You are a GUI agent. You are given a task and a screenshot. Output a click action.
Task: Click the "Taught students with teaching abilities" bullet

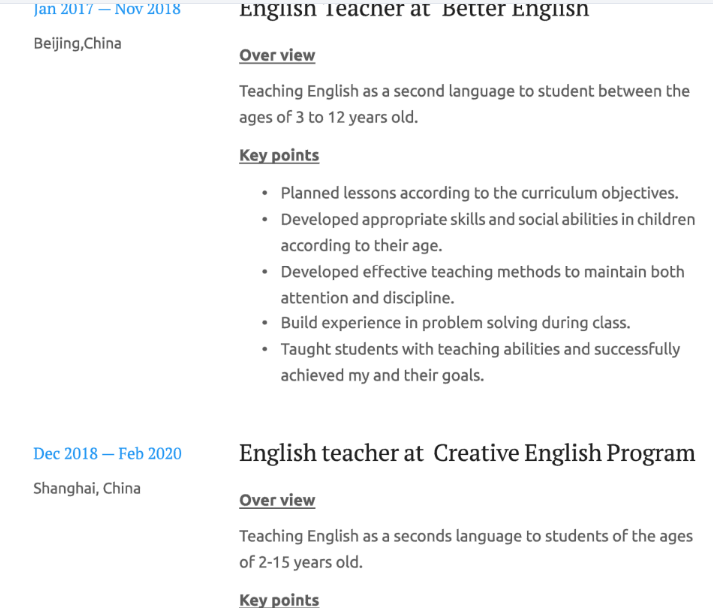click(480, 349)
